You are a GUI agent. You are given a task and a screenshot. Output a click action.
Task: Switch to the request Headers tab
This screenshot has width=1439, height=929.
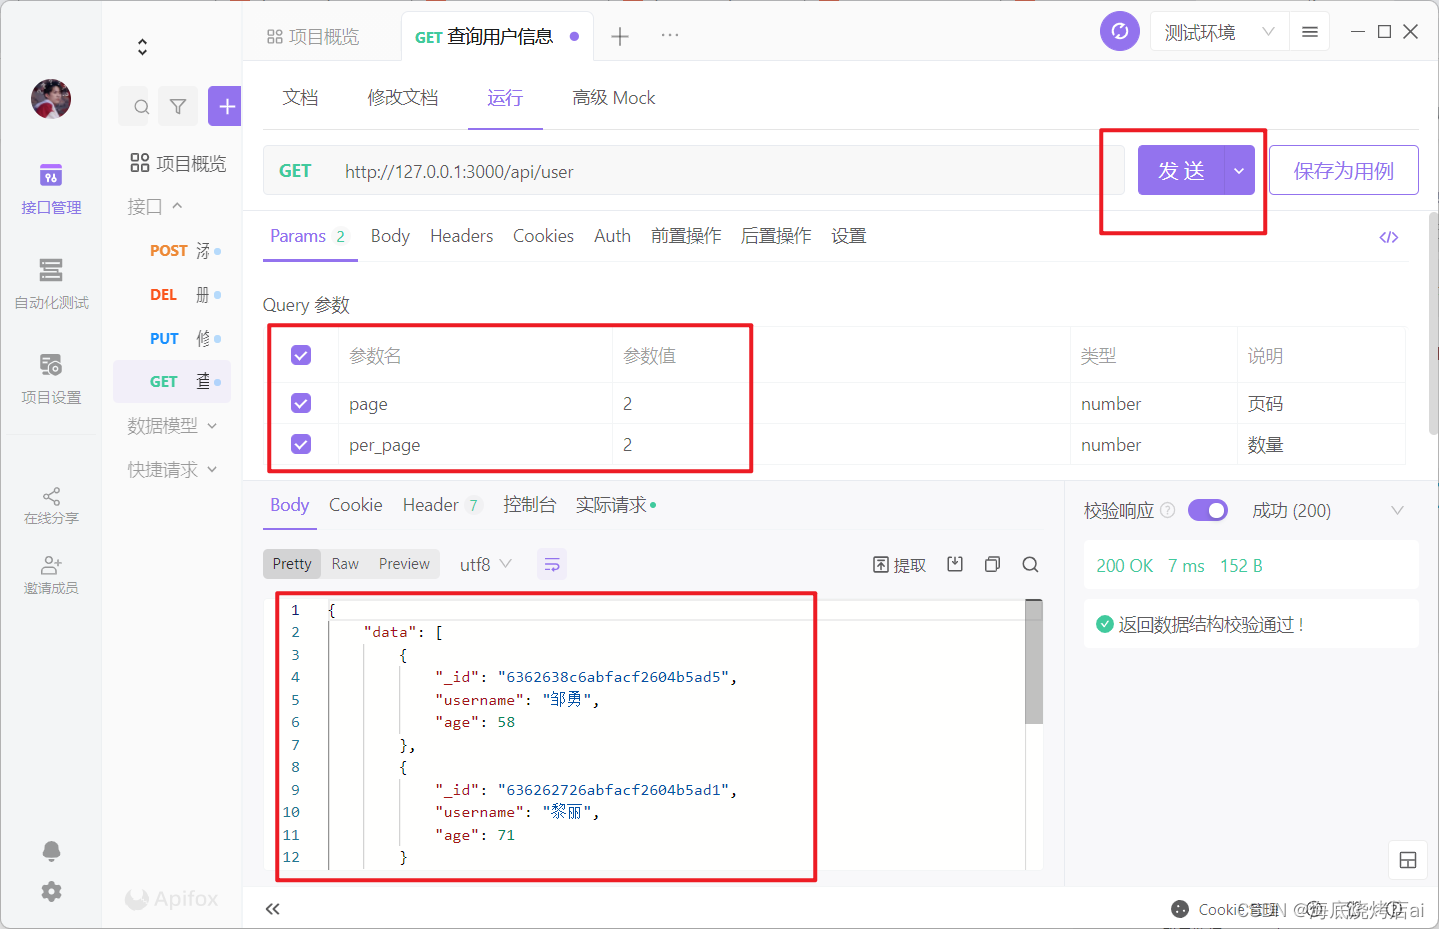(x=461, y=236)
